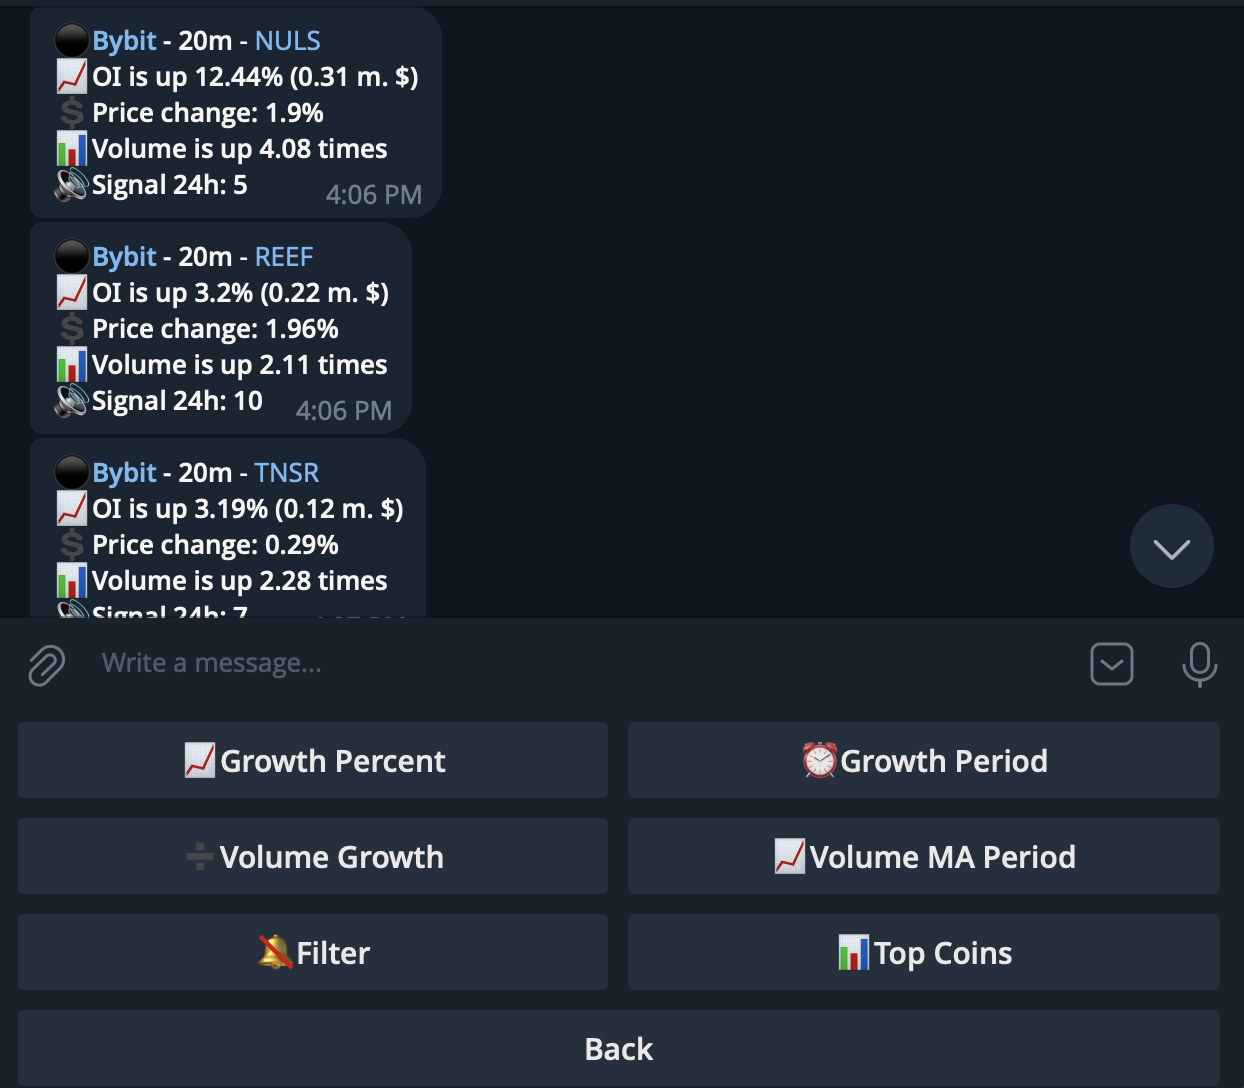The image size is (1244, 1088).
Task: Collapse the custom keyboard via the square chevron icon
Action: click(x=1111, y=663)
